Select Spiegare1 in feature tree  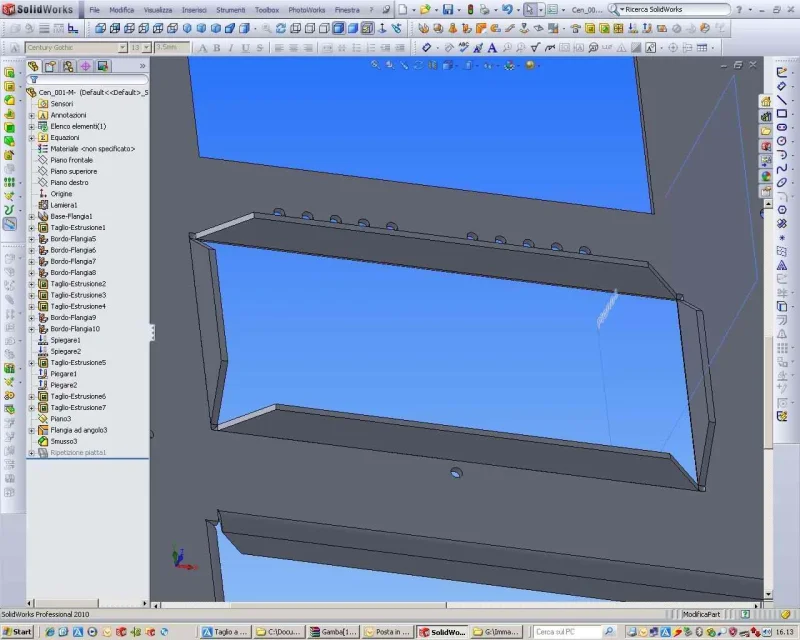65,340
